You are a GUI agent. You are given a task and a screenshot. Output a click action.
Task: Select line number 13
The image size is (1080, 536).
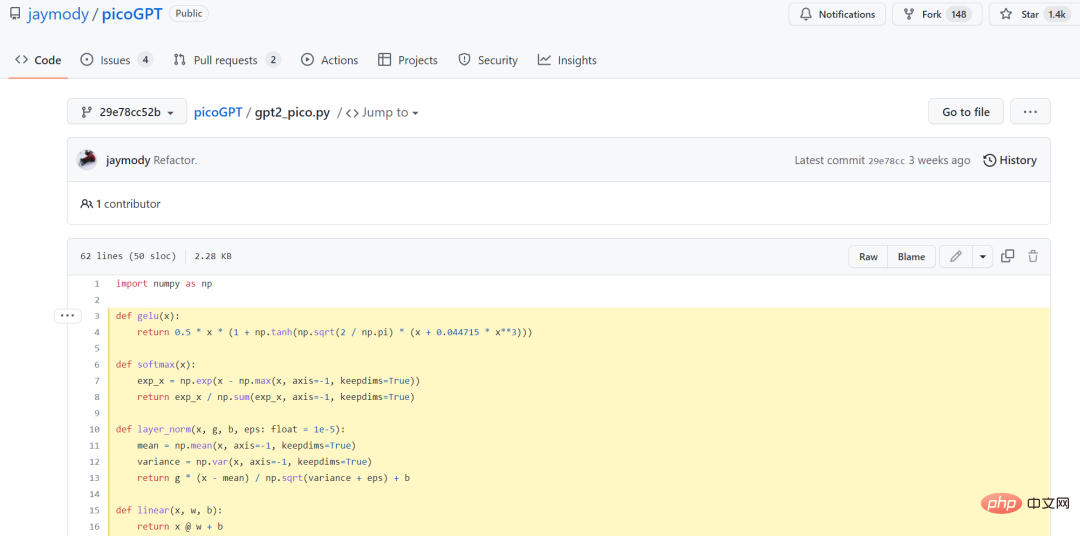pyautogui.click(x=94, y=477)
